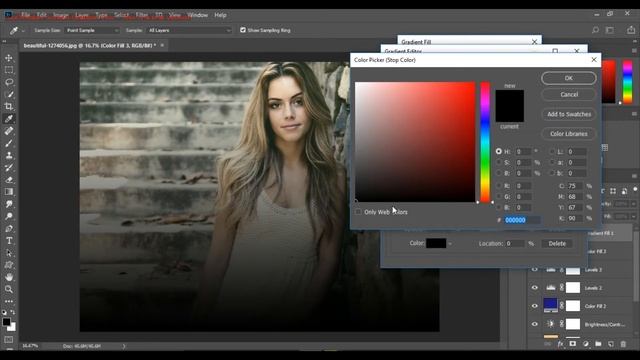Open the Window menu
The image size is (640, 360).
point(198,15)
